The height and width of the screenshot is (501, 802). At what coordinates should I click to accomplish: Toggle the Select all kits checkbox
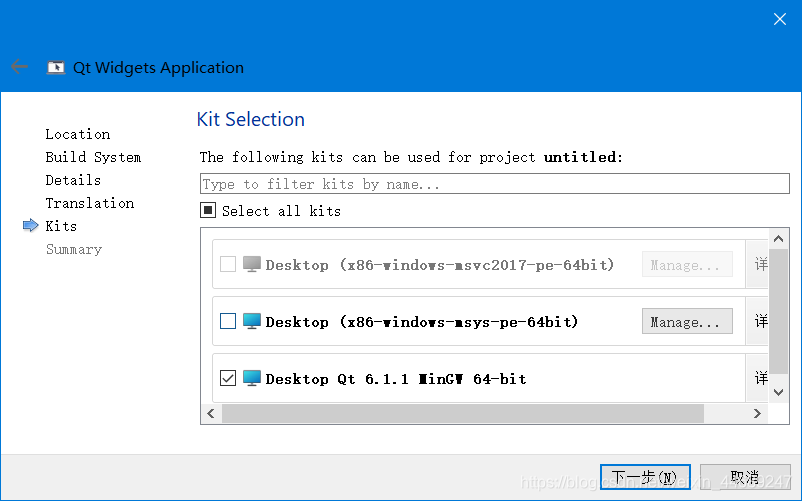(208, 210)
